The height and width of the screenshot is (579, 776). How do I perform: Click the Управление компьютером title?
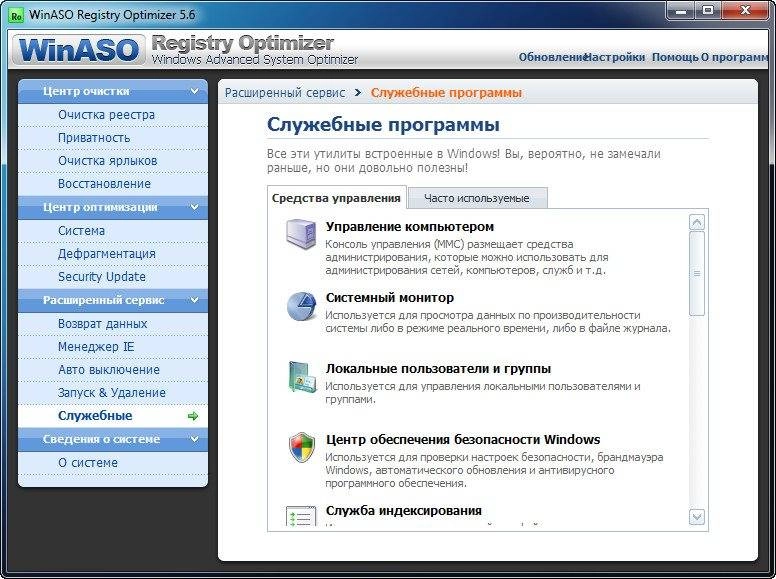pyautogui.click(x=410, y=227)
